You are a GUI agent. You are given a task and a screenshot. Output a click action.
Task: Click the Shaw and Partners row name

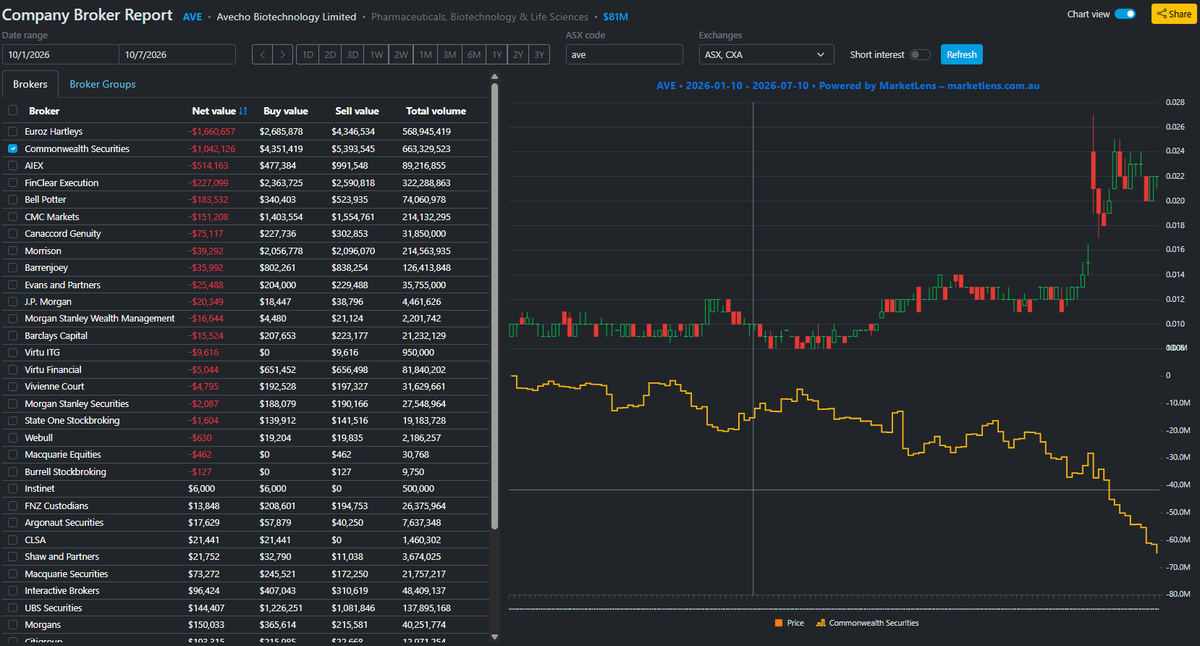(x=62, y=557)
